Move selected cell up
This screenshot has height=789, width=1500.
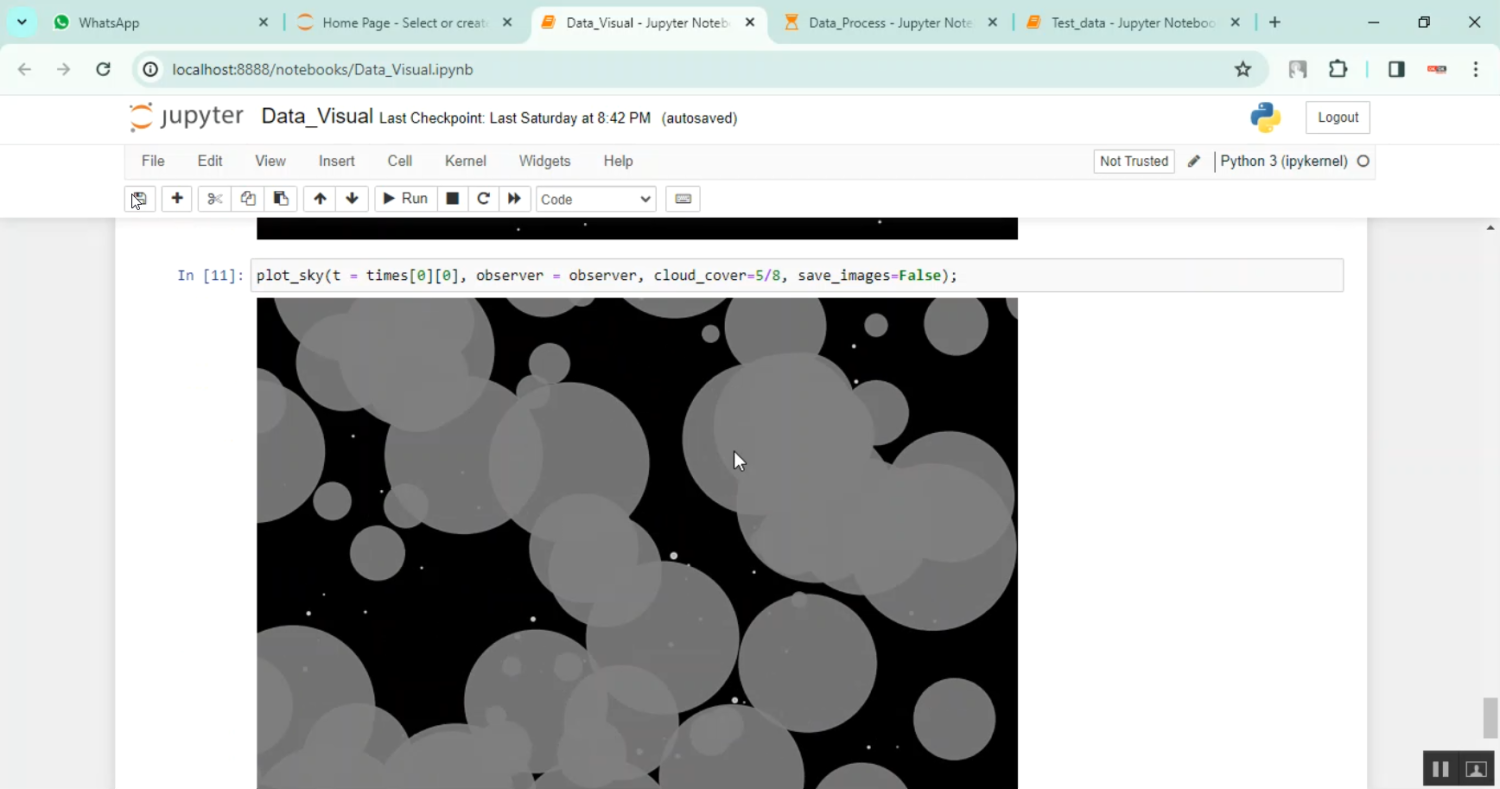(319, 198)
